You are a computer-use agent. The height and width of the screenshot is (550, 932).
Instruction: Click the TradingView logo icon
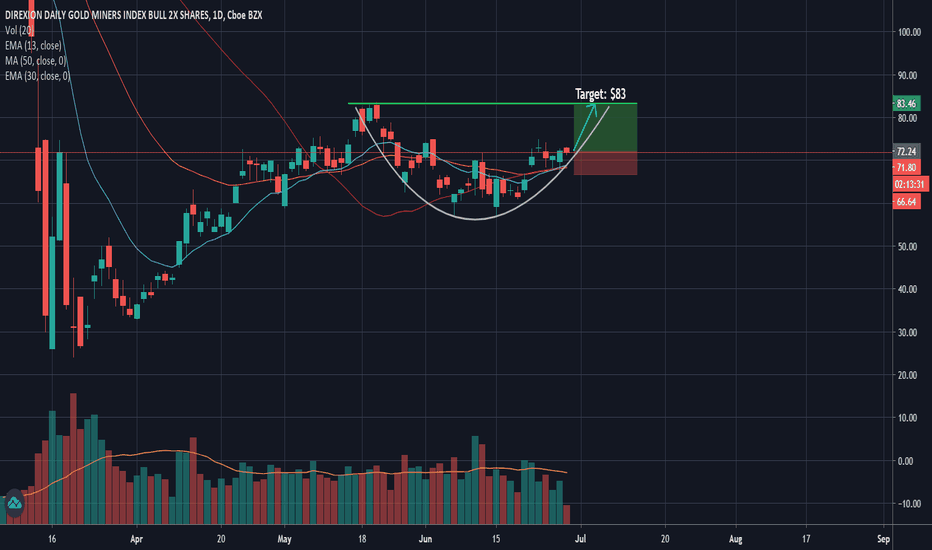pyautogui.click(x=14, y=504)
